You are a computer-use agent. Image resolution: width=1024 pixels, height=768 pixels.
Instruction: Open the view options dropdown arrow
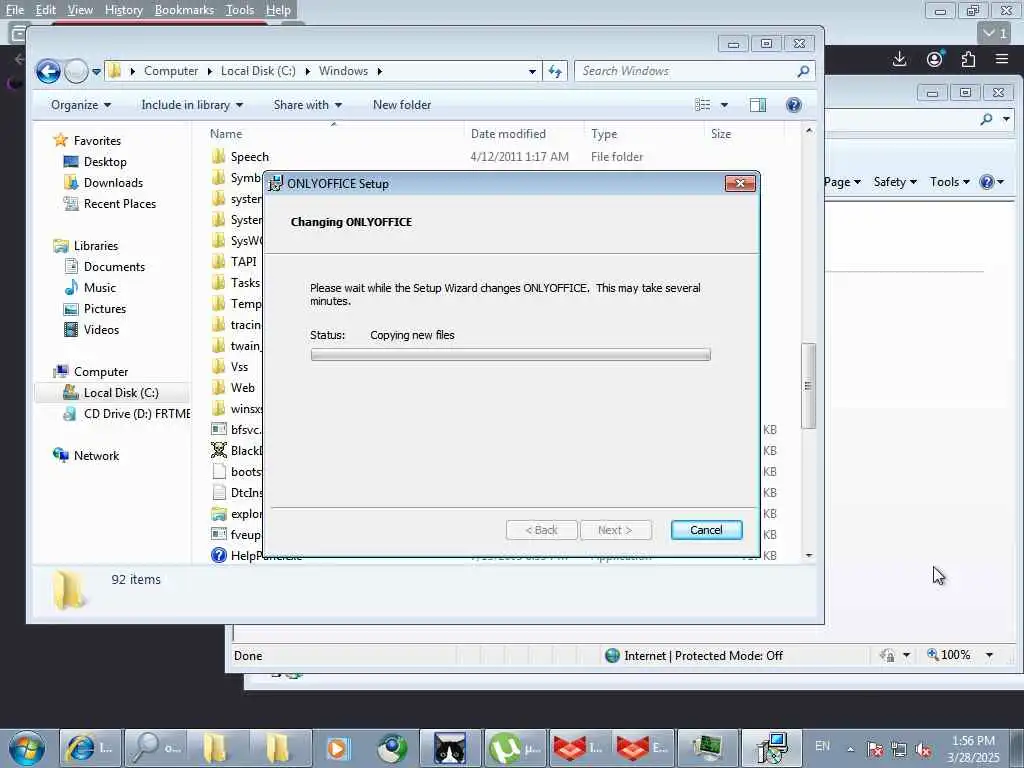click(x=724, y=105)
